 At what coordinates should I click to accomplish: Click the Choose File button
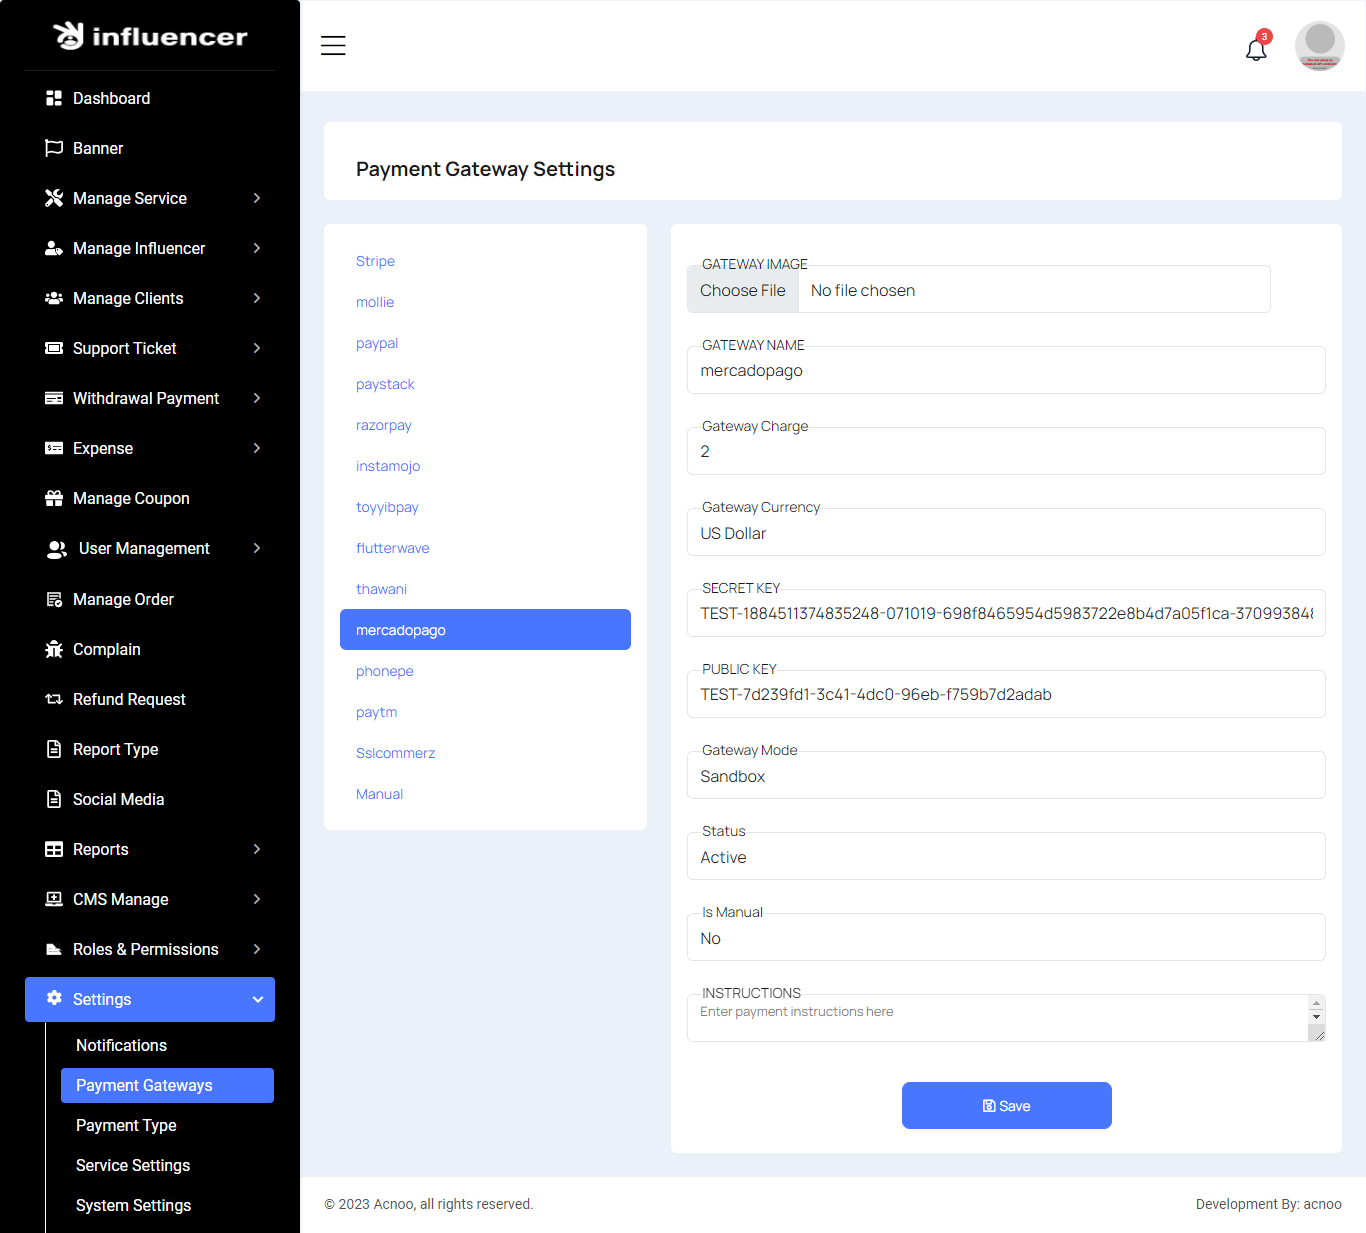(x=743, y=290)
